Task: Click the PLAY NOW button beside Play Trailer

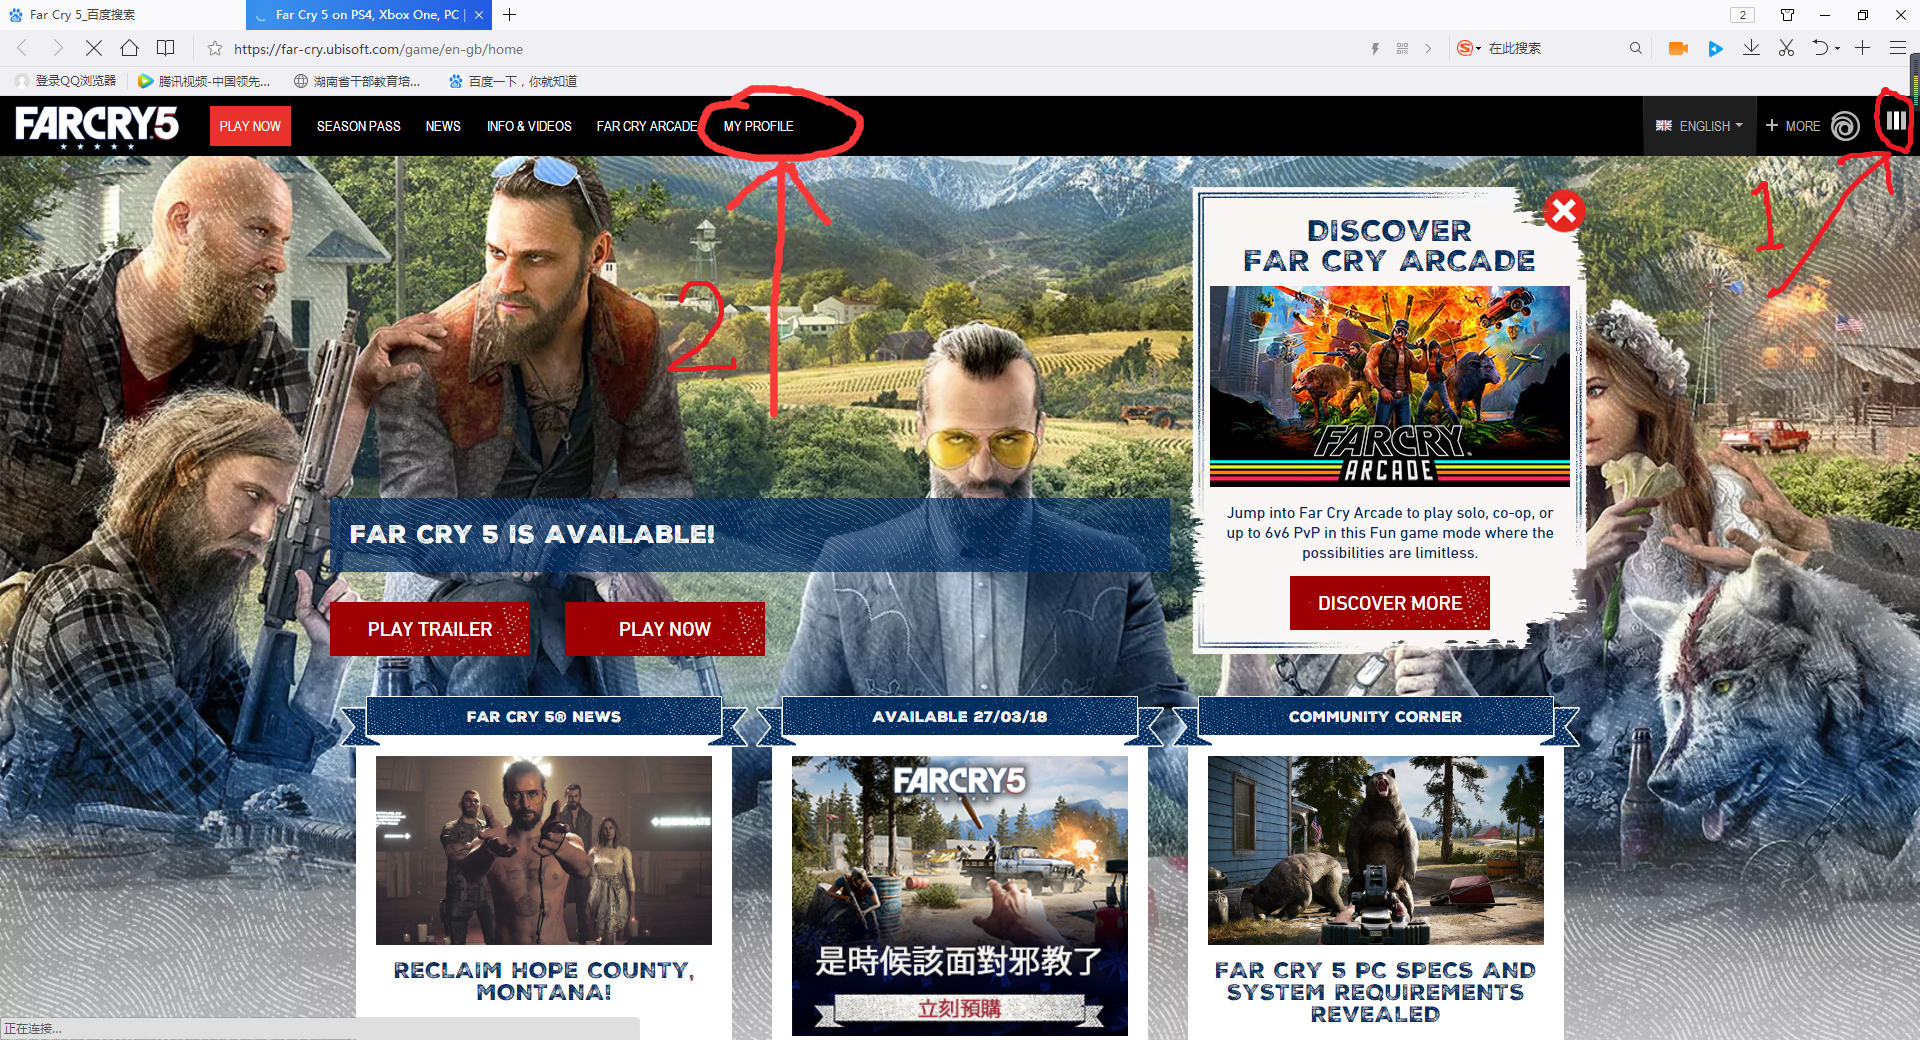Action: [665, 629]
